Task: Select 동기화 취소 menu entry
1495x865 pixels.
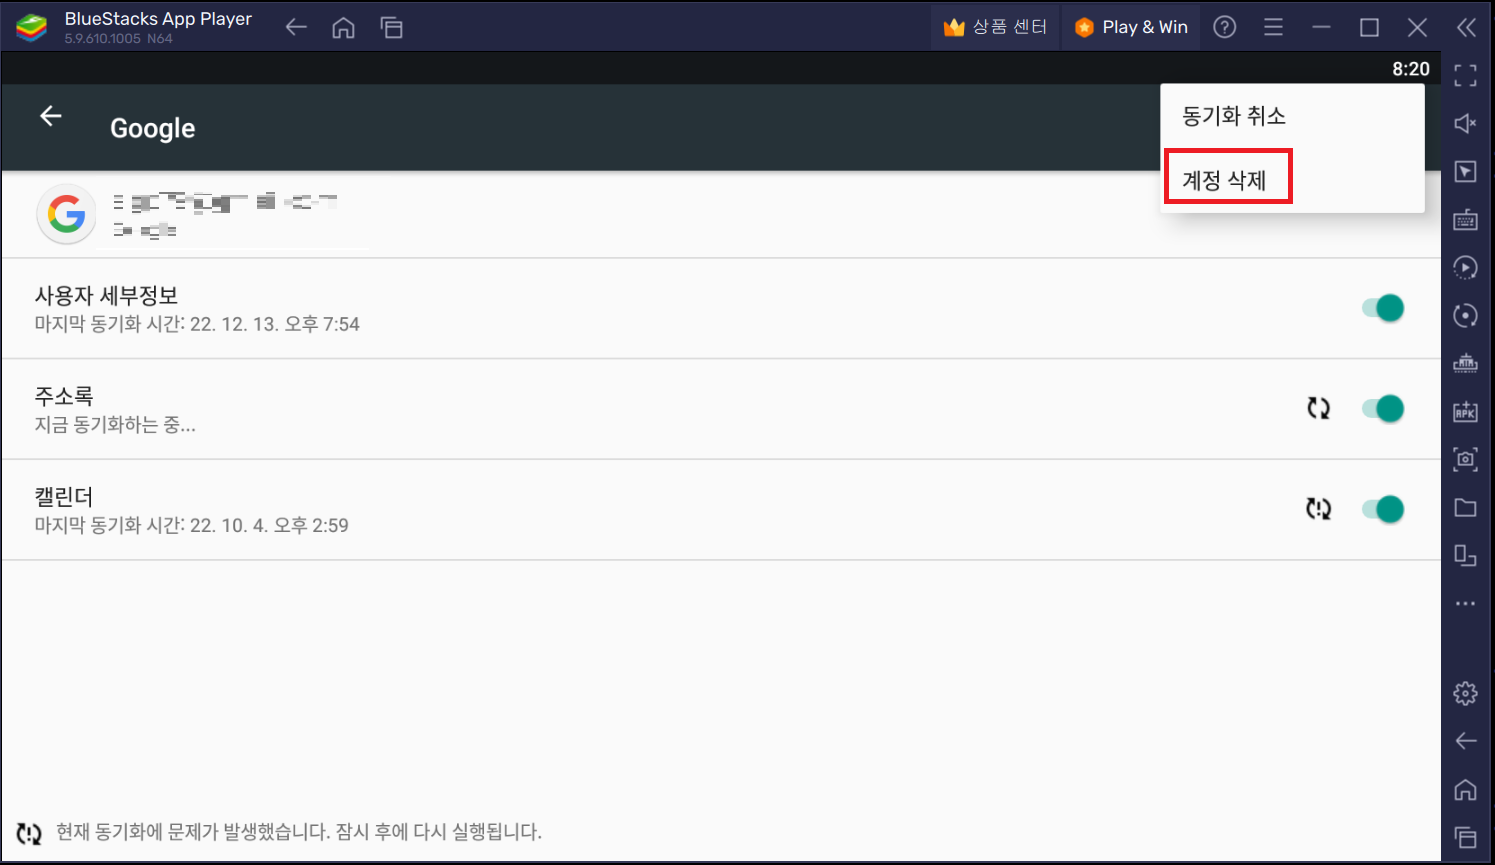Action: [x=1292, y=116]
